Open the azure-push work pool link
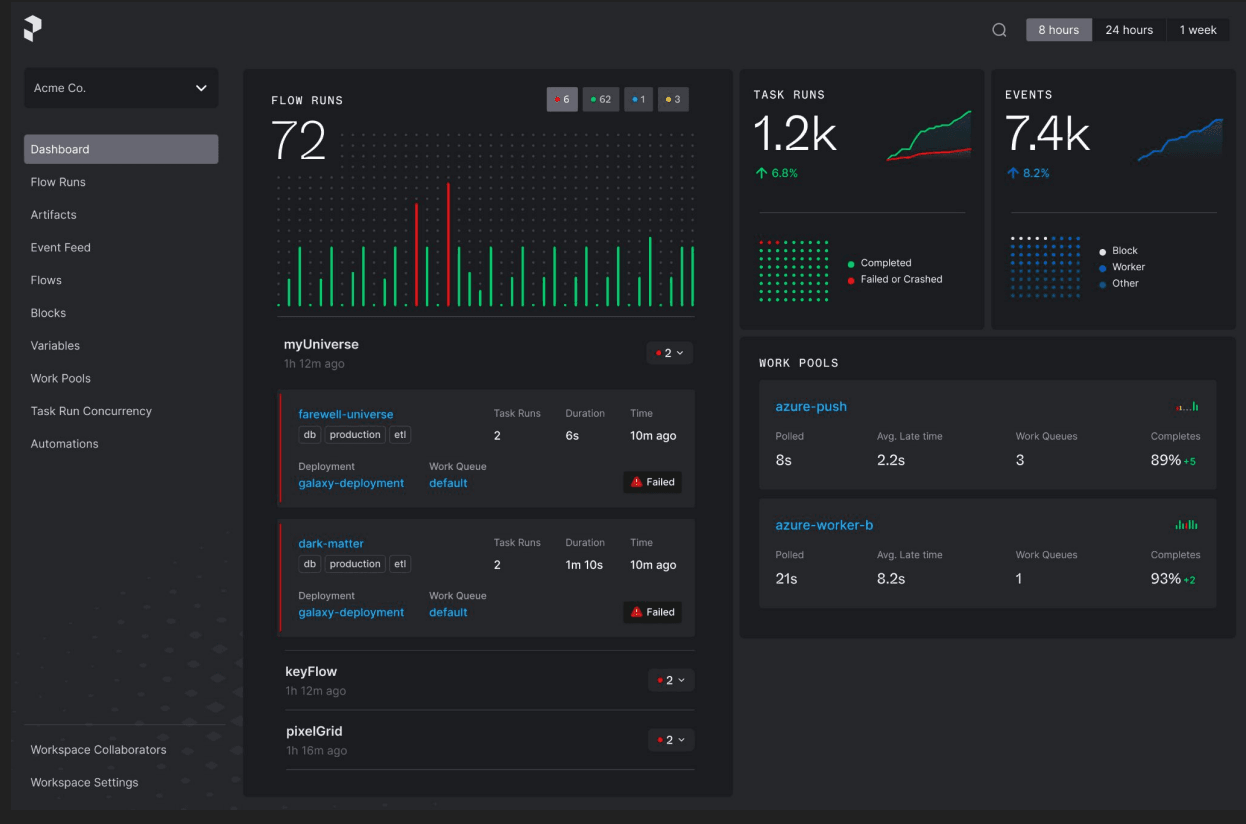The image size is (1246, 824). [x=811, y=407]
